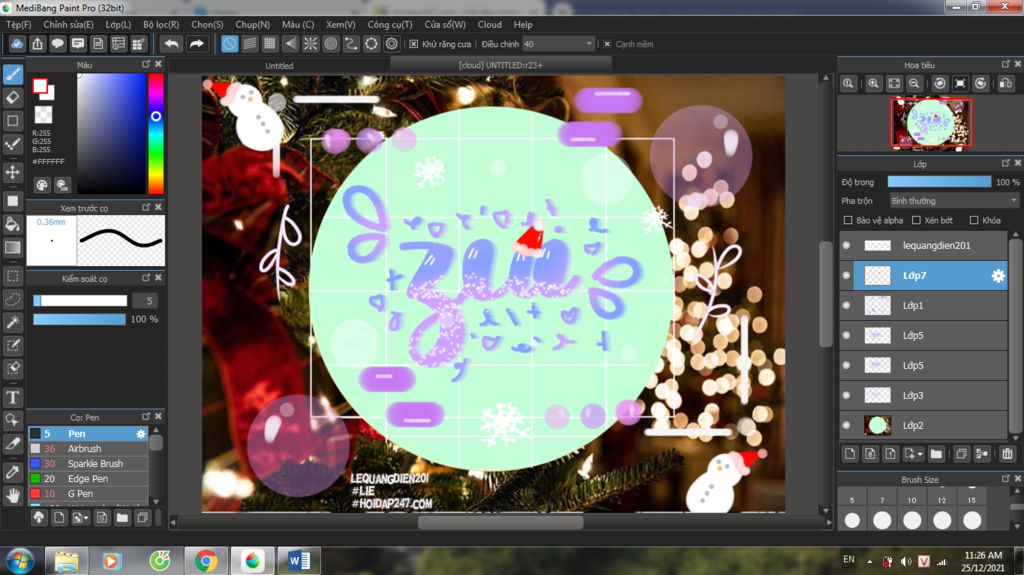
Task: Select the Lớp3 layer
Action: [x=925, y=395]
